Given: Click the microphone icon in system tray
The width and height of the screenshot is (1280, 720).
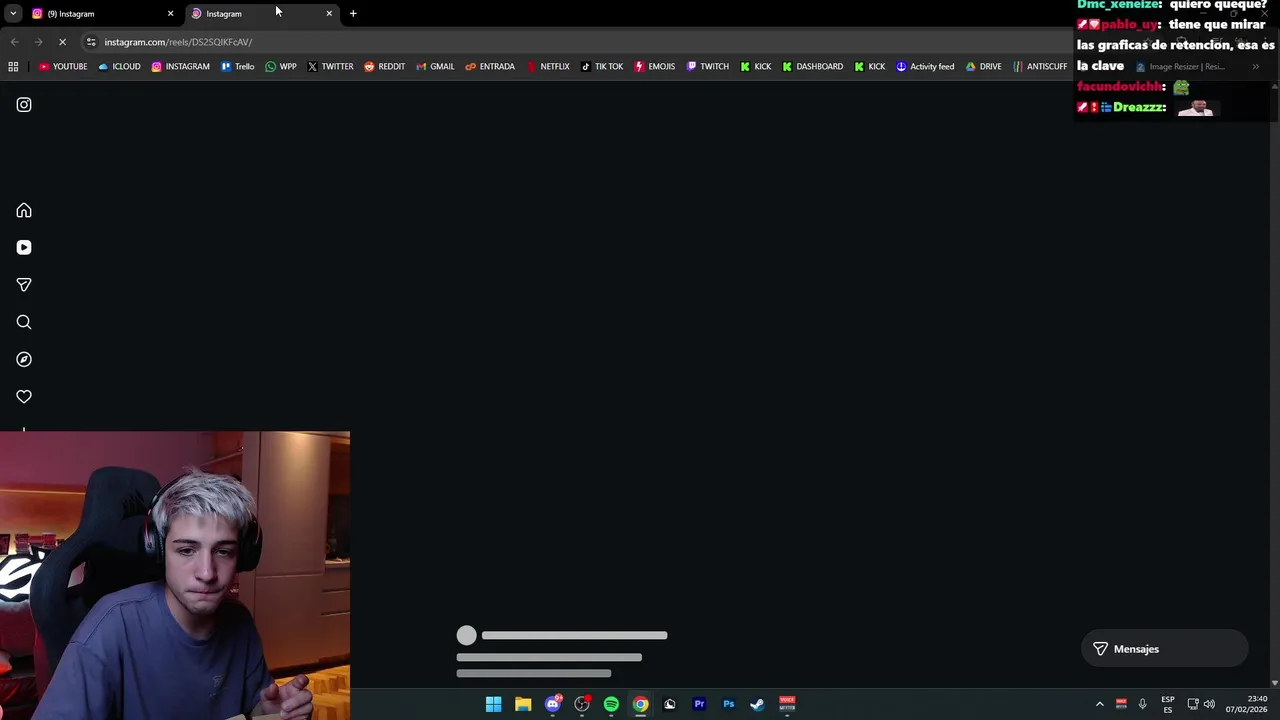Looking at the screenshot, I should (1142, 704).
